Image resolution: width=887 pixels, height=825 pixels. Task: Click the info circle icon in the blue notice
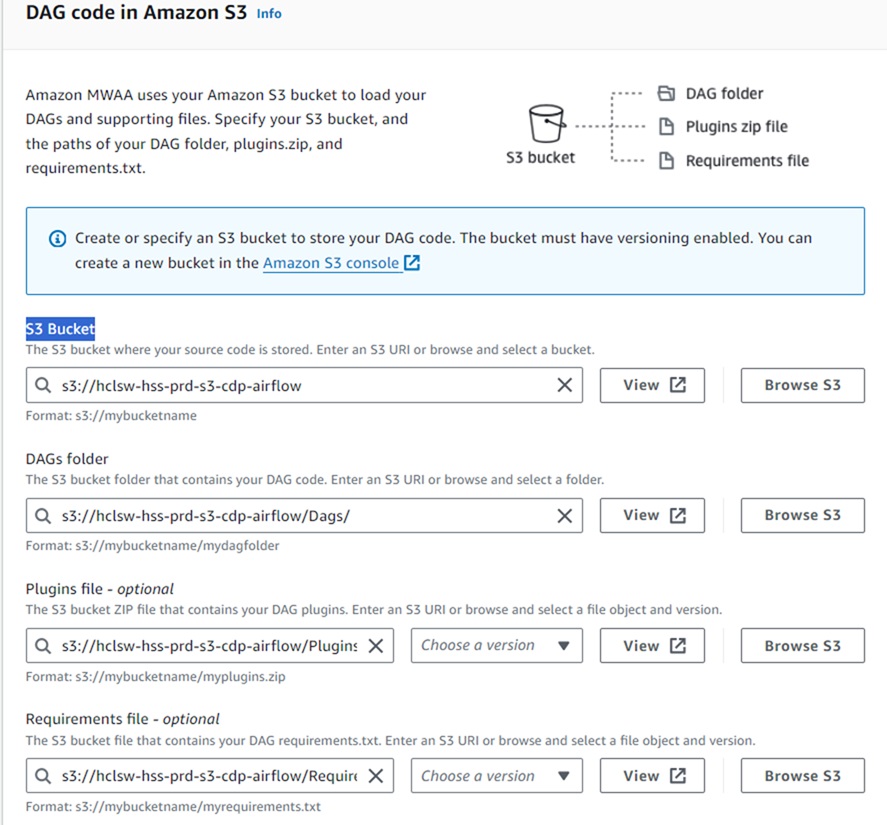coord(57,239)
